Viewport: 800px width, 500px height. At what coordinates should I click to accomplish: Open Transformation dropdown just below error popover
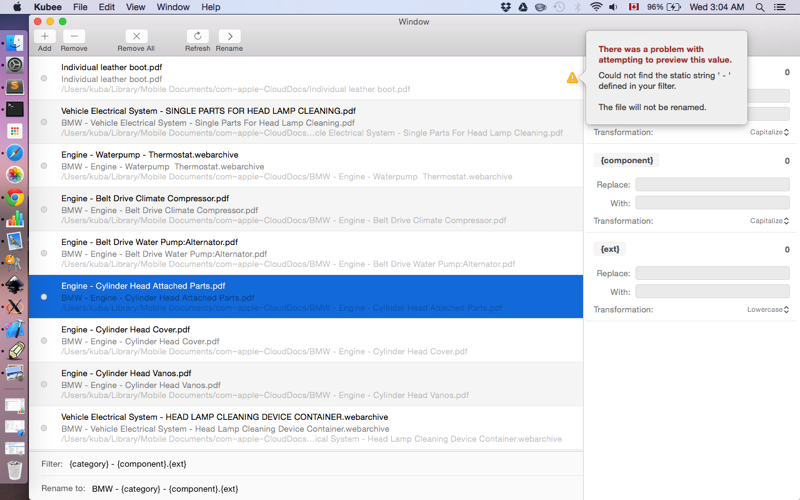click(x=769, y=132)
